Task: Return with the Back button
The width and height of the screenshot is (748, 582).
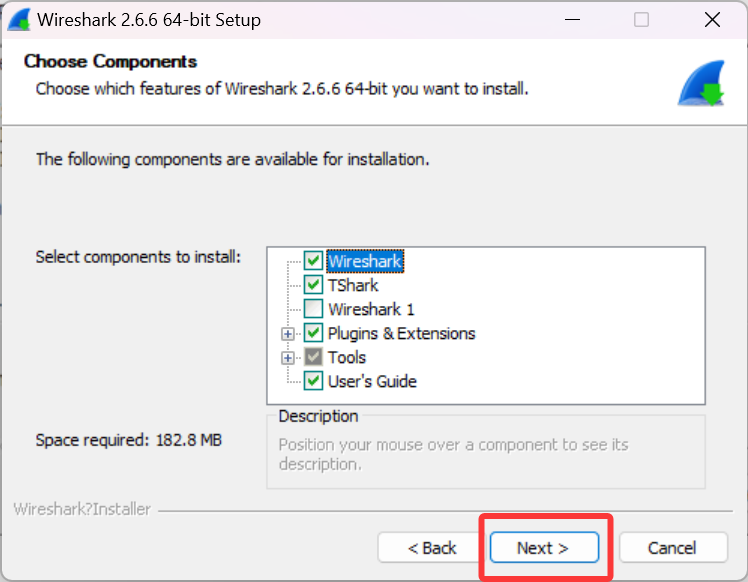Action: click(432, 548)
